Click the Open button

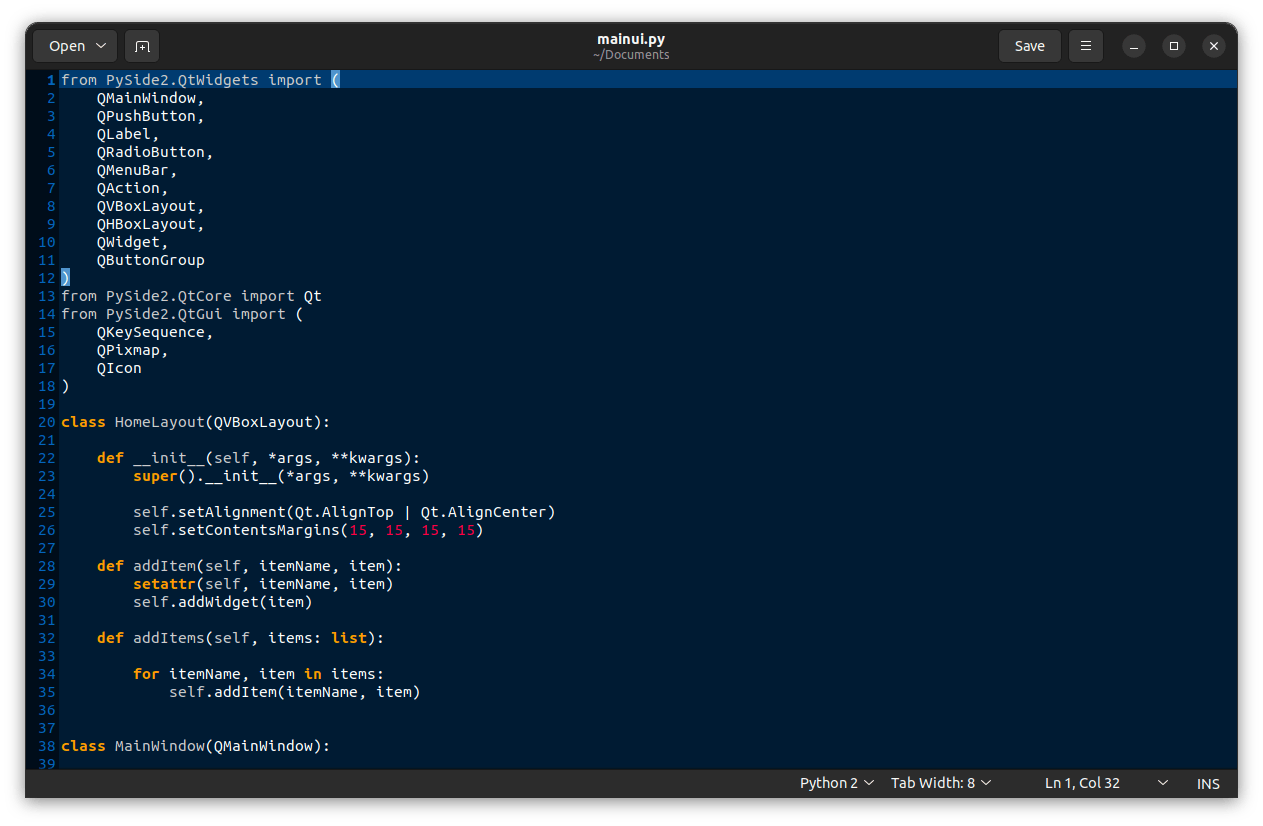tap(75, 46)
